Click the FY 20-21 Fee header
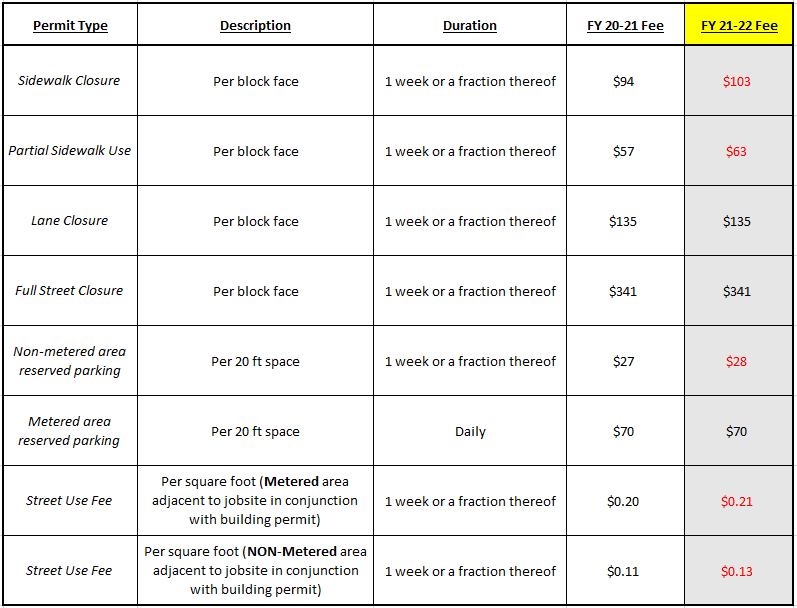The image size is (797, 608). tap(625, 26)
